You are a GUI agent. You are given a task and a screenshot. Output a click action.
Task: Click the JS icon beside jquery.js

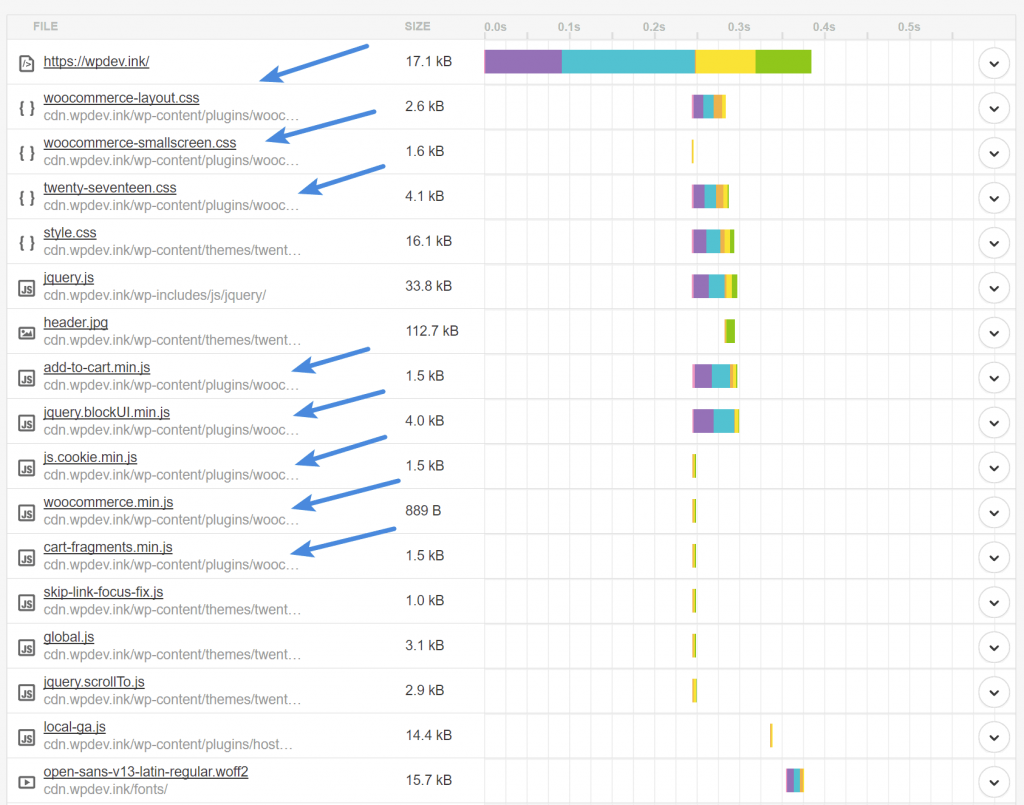tap(27, 287)
